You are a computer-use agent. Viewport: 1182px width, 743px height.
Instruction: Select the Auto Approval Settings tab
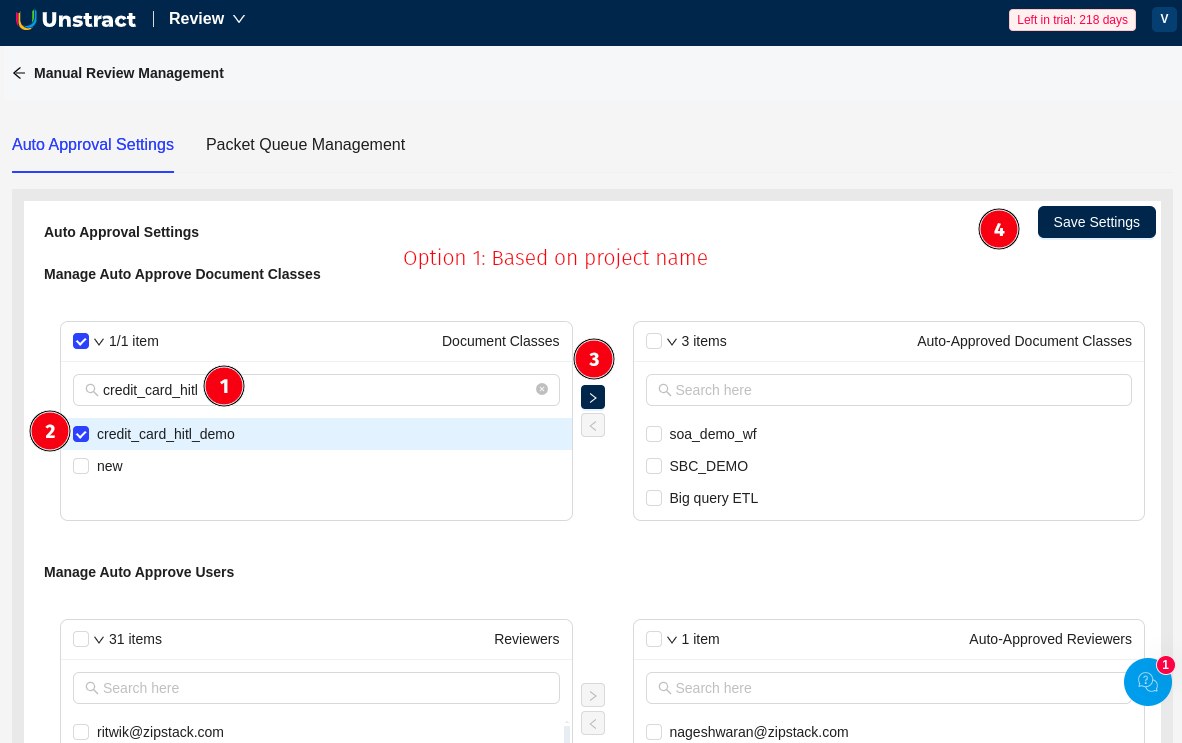[x=93, y=144]
